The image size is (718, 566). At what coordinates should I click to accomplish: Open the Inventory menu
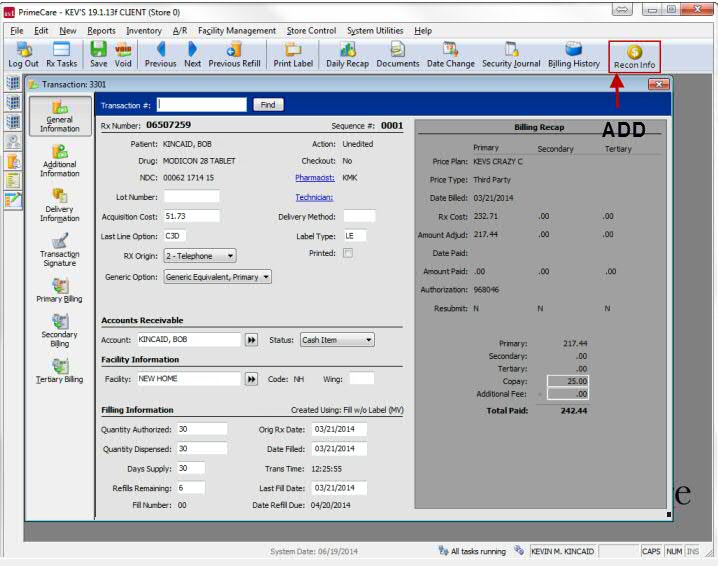144,31
